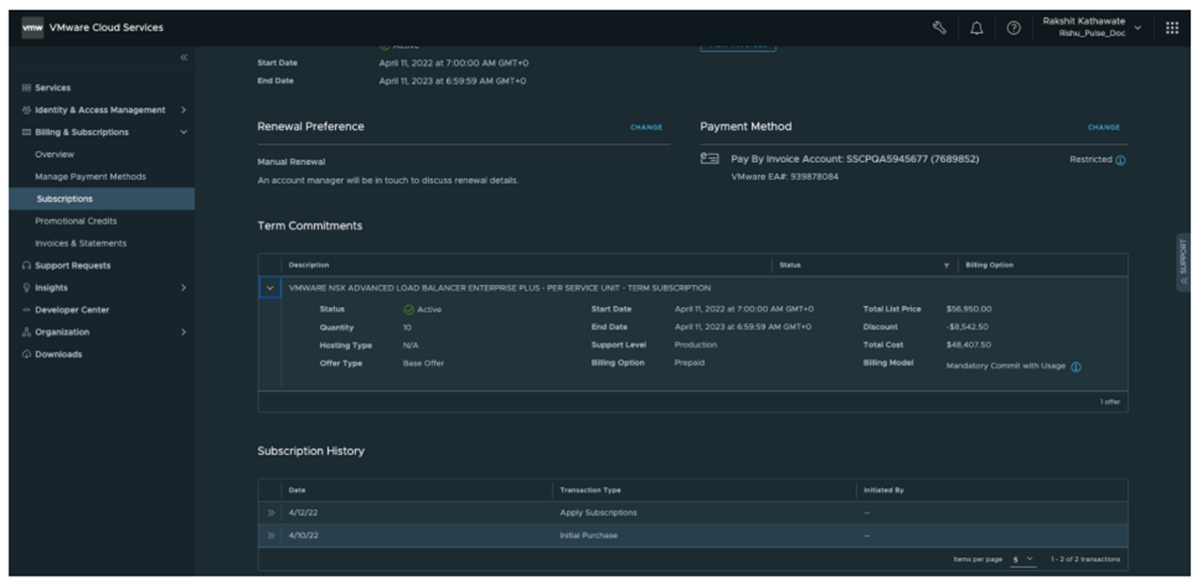Collapse the left navigation sidebar
Viewport: 1202px width, 585px height.
183,58
